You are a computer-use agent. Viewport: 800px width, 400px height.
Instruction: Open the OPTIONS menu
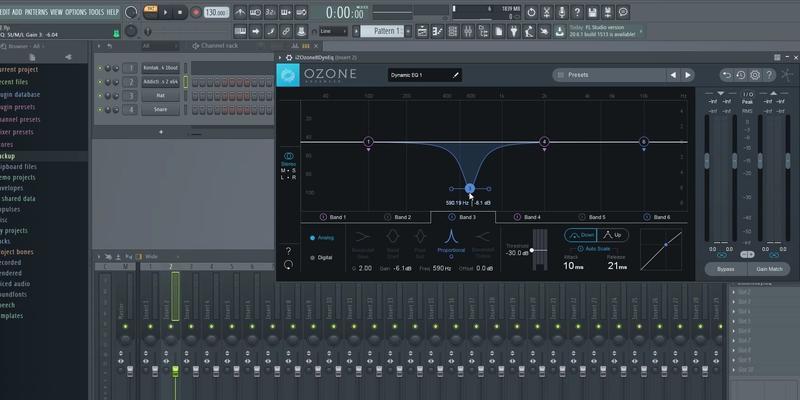pyautogui.click(x=76, y=12)
